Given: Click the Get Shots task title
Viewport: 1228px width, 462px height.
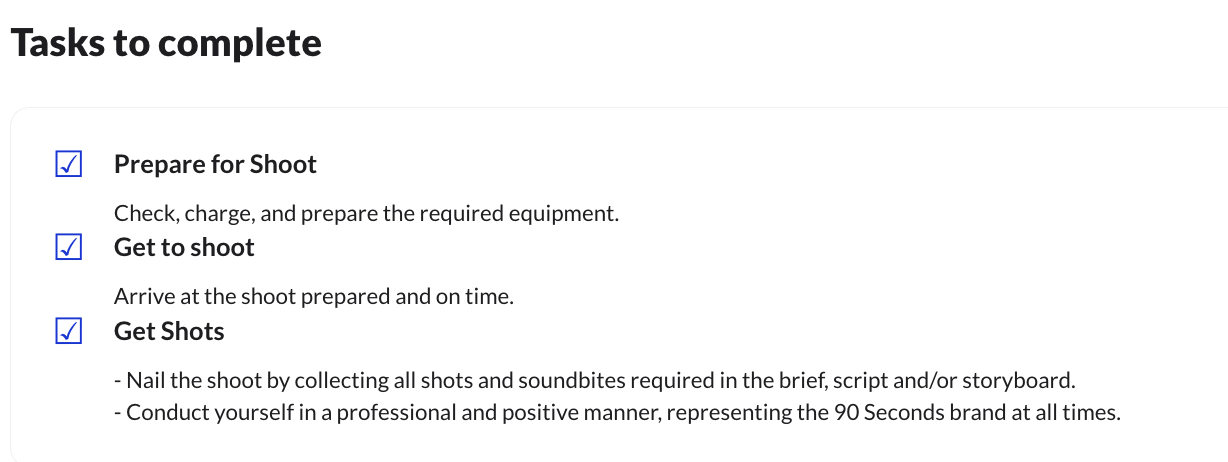Looking at the screenshot, I should [169, 332].
